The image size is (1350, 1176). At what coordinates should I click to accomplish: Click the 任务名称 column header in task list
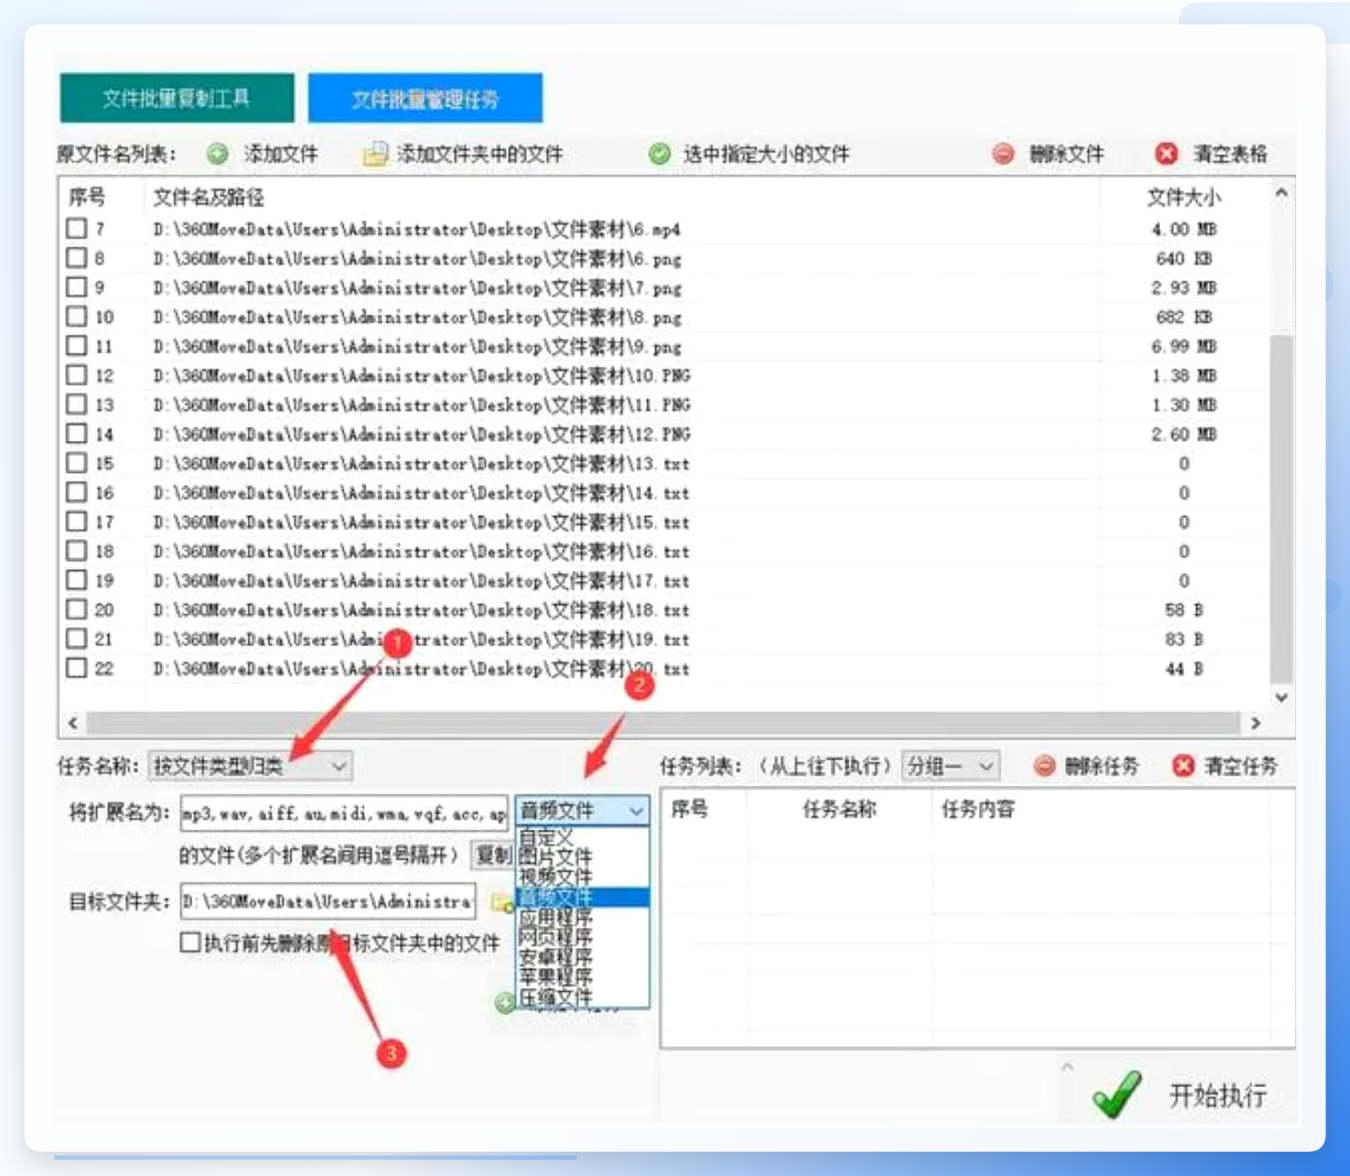(839, 809)
